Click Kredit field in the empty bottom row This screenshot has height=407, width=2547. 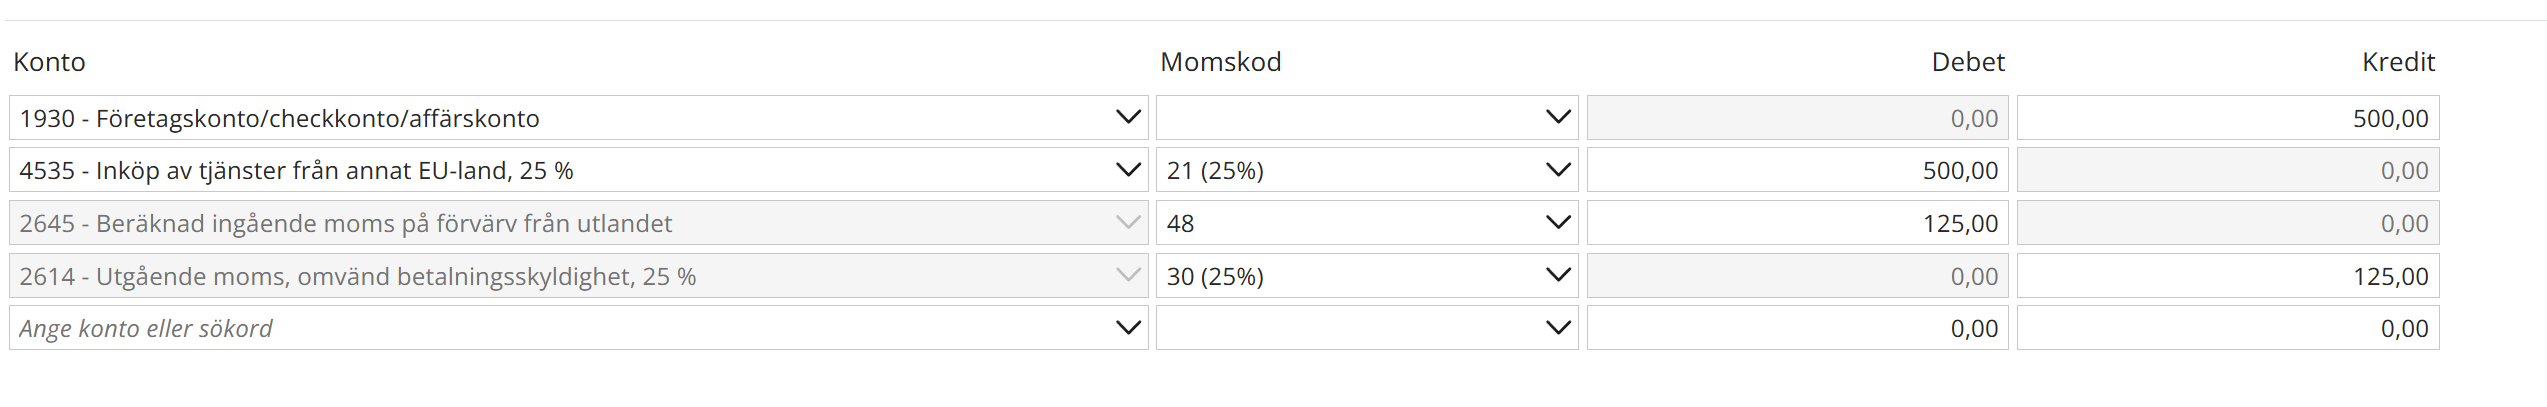tap(2227, 328)
